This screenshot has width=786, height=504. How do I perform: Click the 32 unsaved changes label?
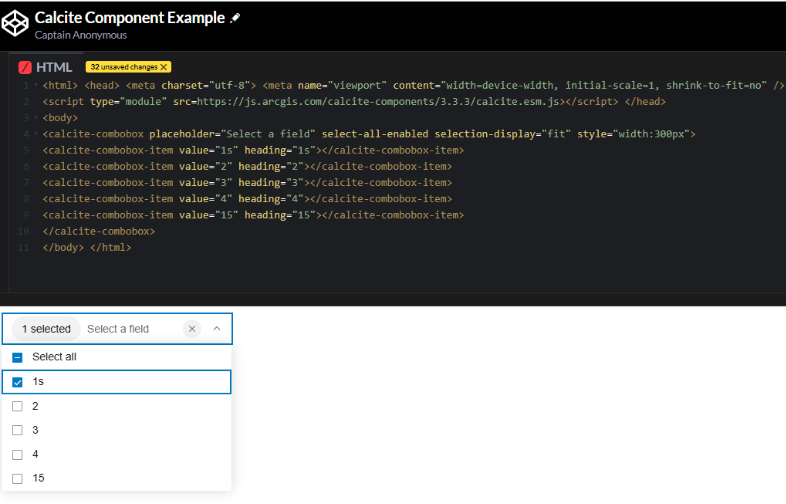coord(124,67)
